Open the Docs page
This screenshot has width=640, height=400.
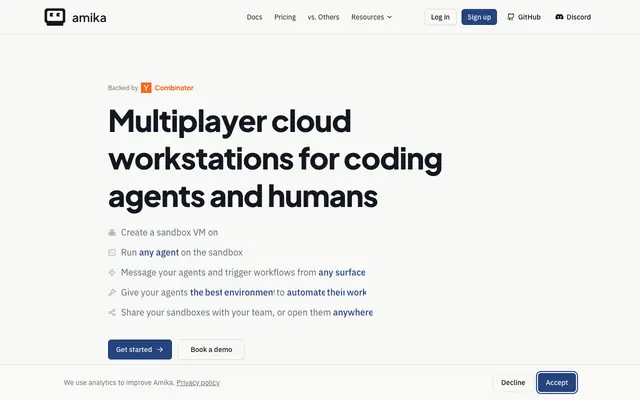pos(254,17)
